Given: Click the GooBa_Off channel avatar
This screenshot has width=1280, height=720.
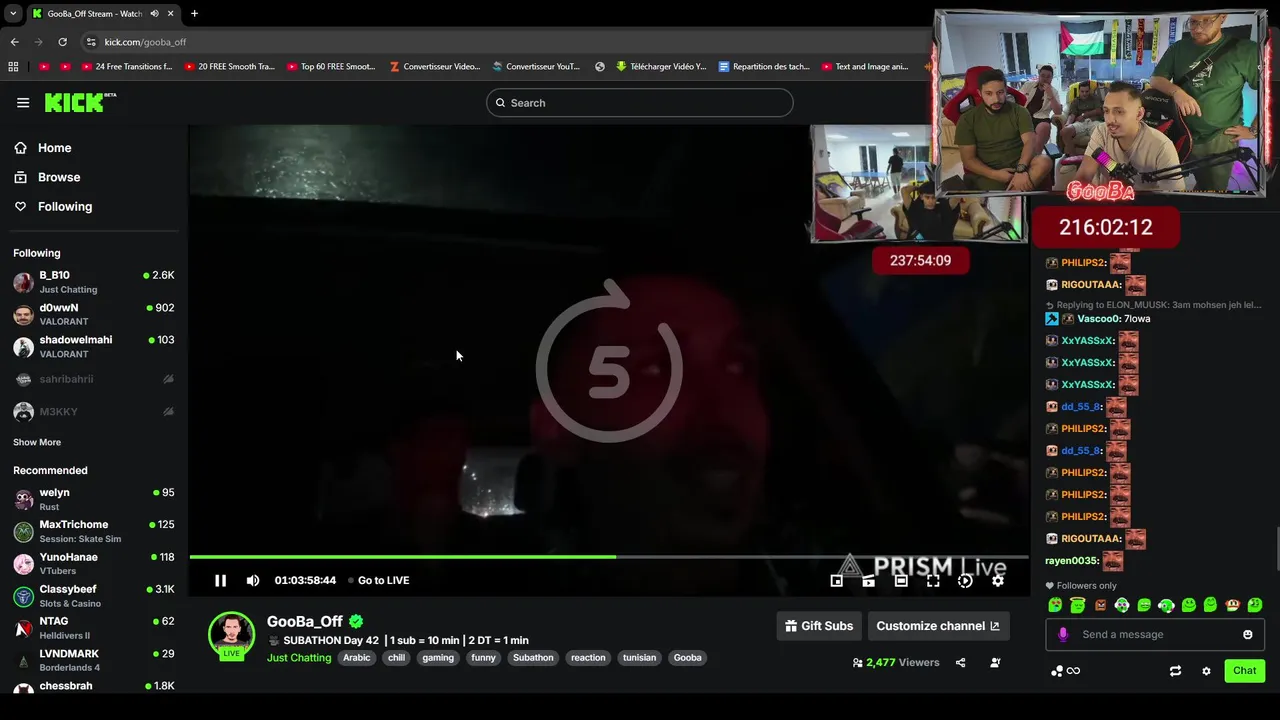Looking at the screenshot, I should (231, 636).
